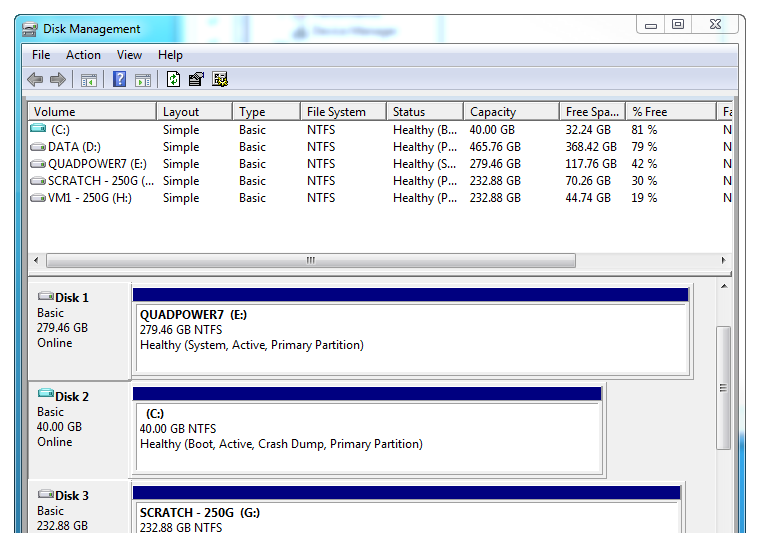
Task: Click the Healthy (B... status cell
Action: 425,130
